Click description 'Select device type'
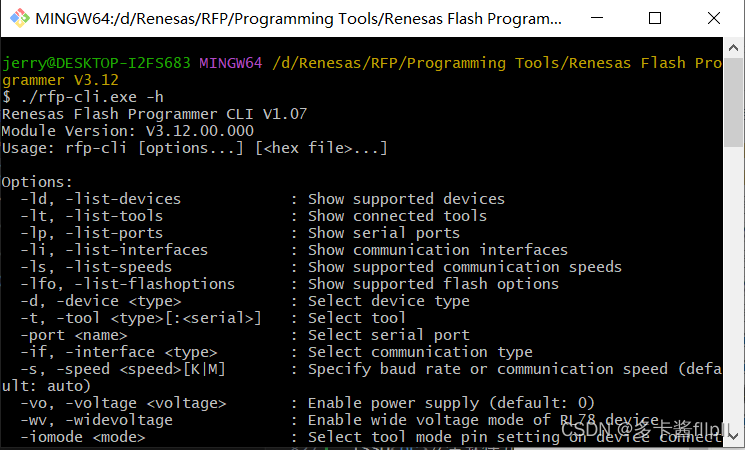 [x=389, y=301]
